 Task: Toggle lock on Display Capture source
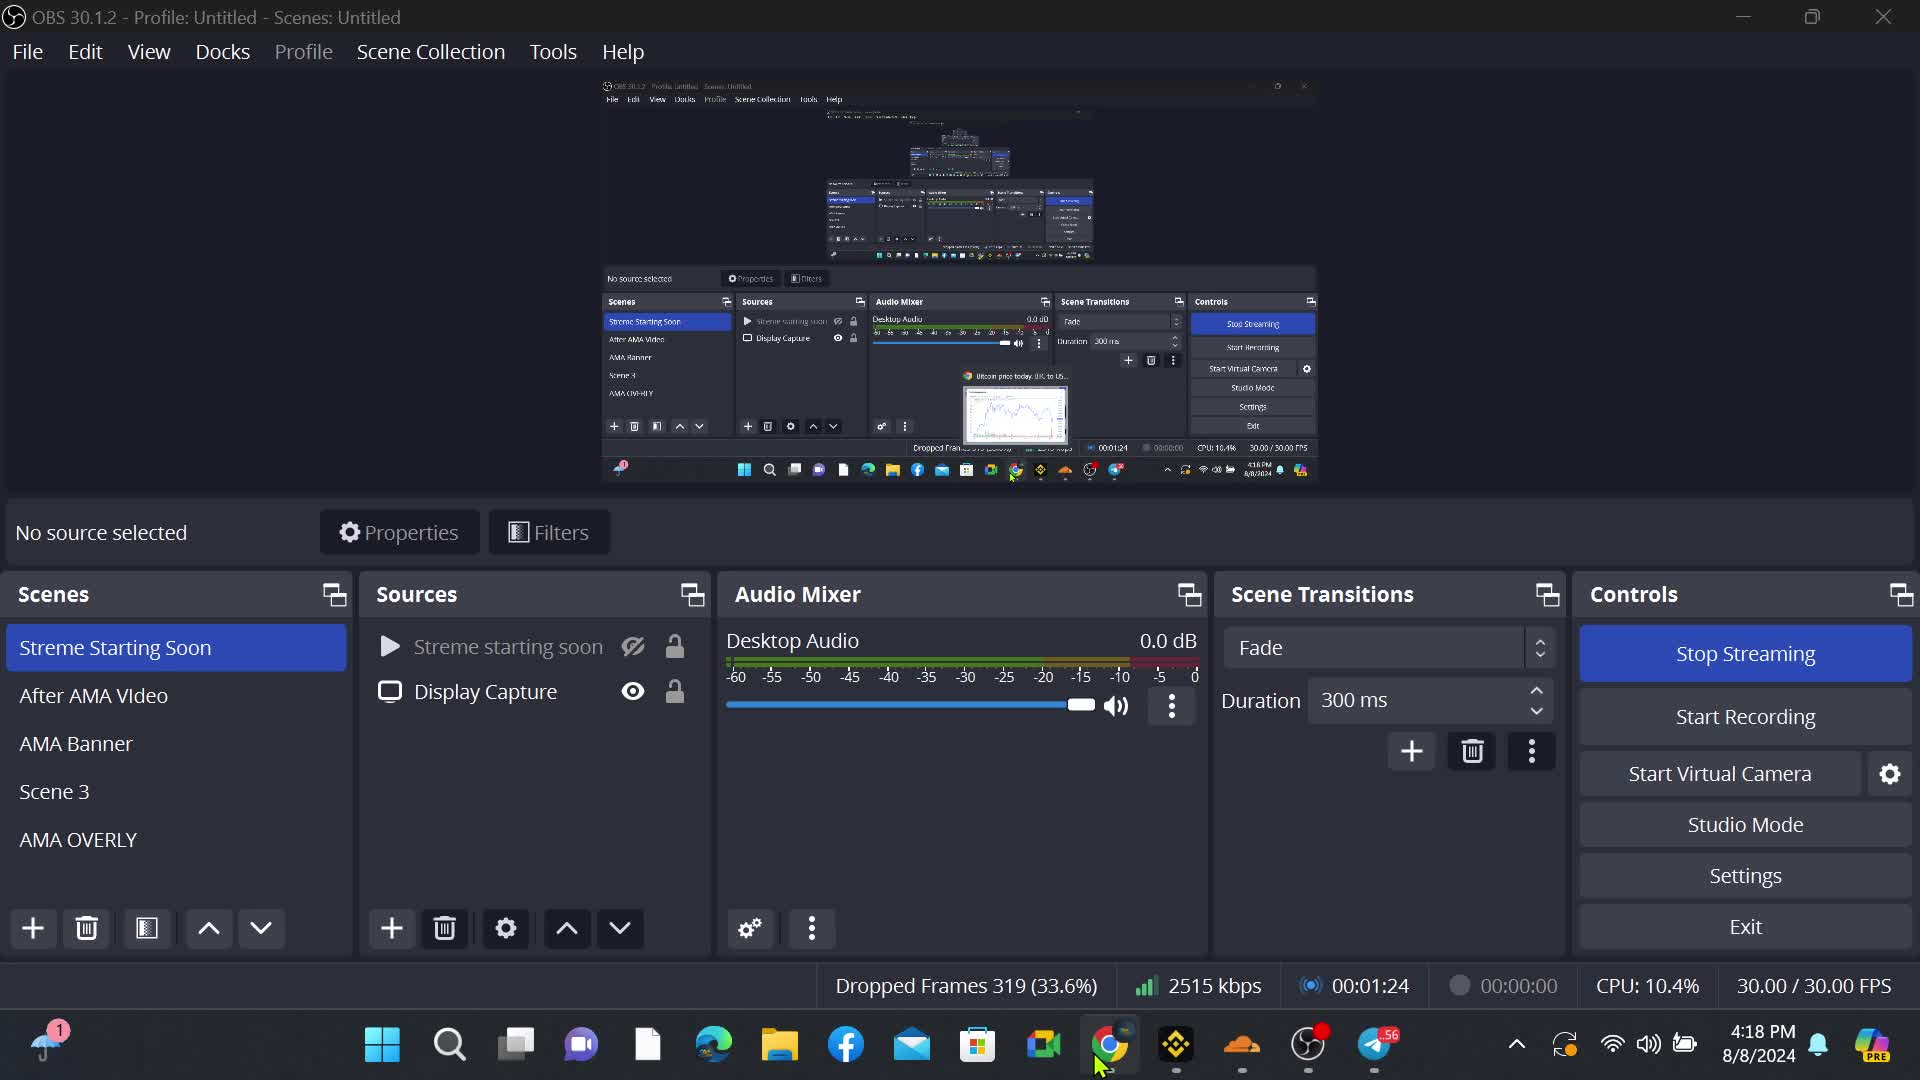(x=674, y=691)
